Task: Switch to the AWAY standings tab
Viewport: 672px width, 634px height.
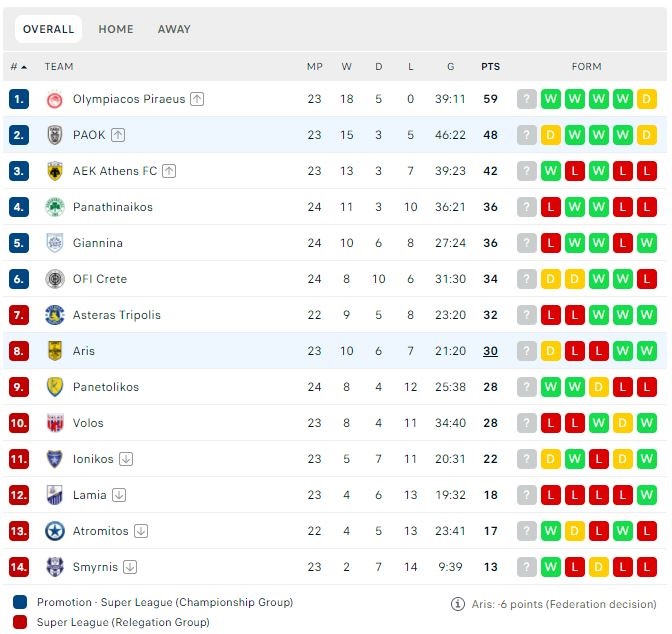Action: [x=174, y=29]
